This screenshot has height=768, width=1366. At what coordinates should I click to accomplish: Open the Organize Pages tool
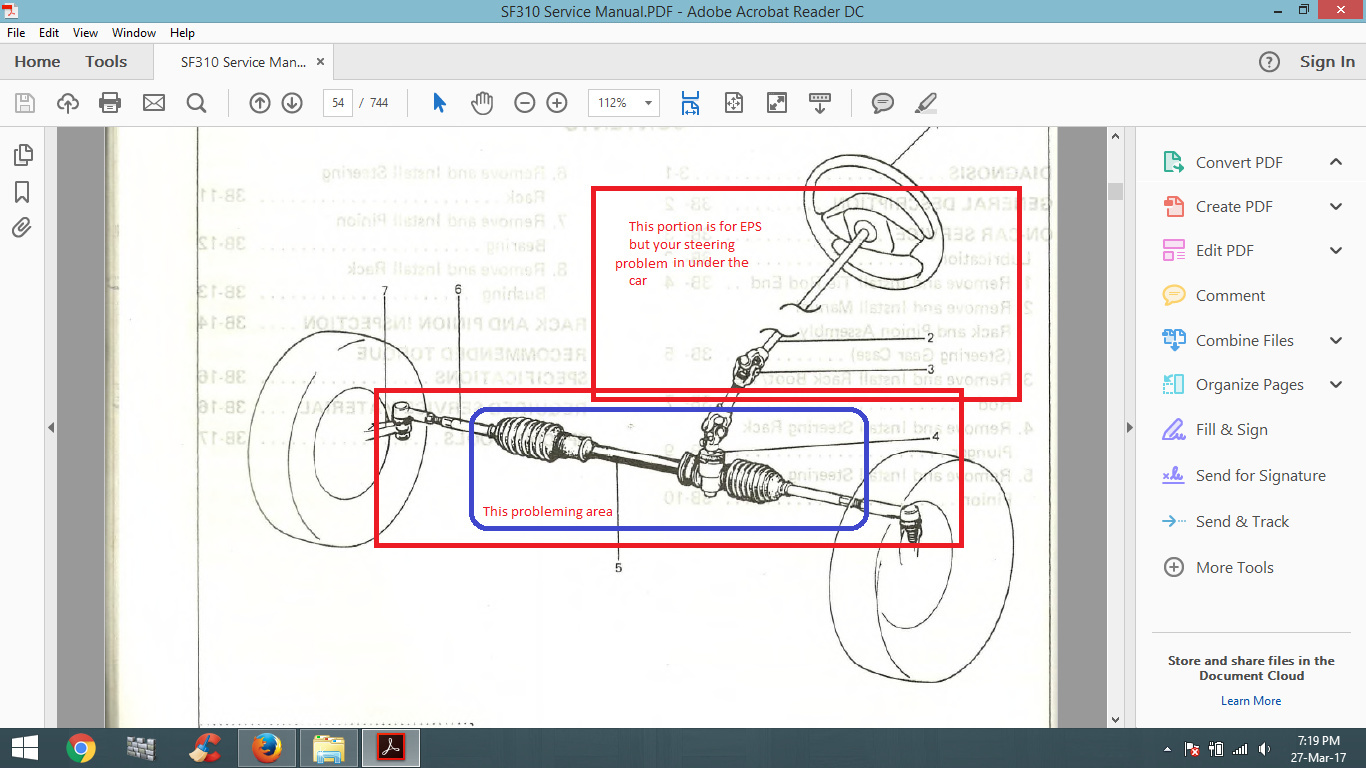pyautogui.click(x=1249, y=384)
